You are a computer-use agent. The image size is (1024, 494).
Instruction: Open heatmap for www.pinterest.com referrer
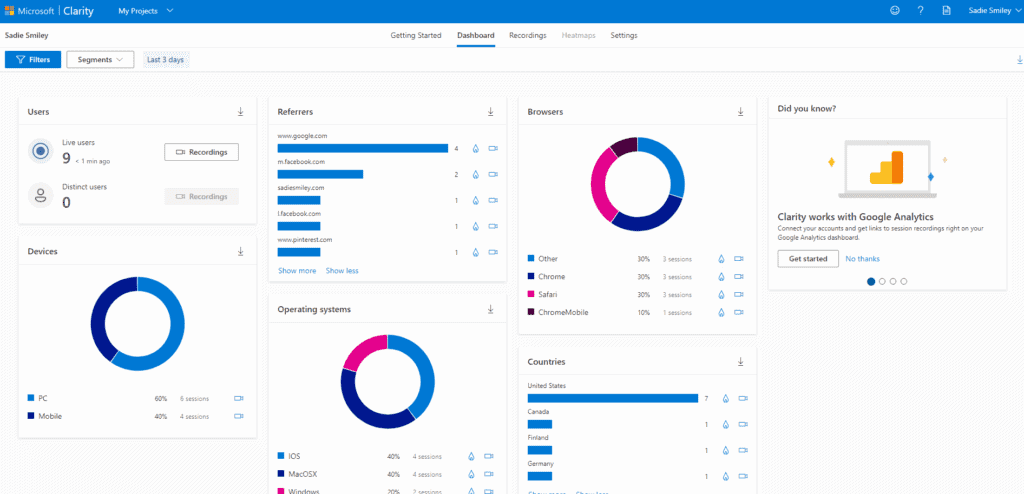(x=475, y=252)
